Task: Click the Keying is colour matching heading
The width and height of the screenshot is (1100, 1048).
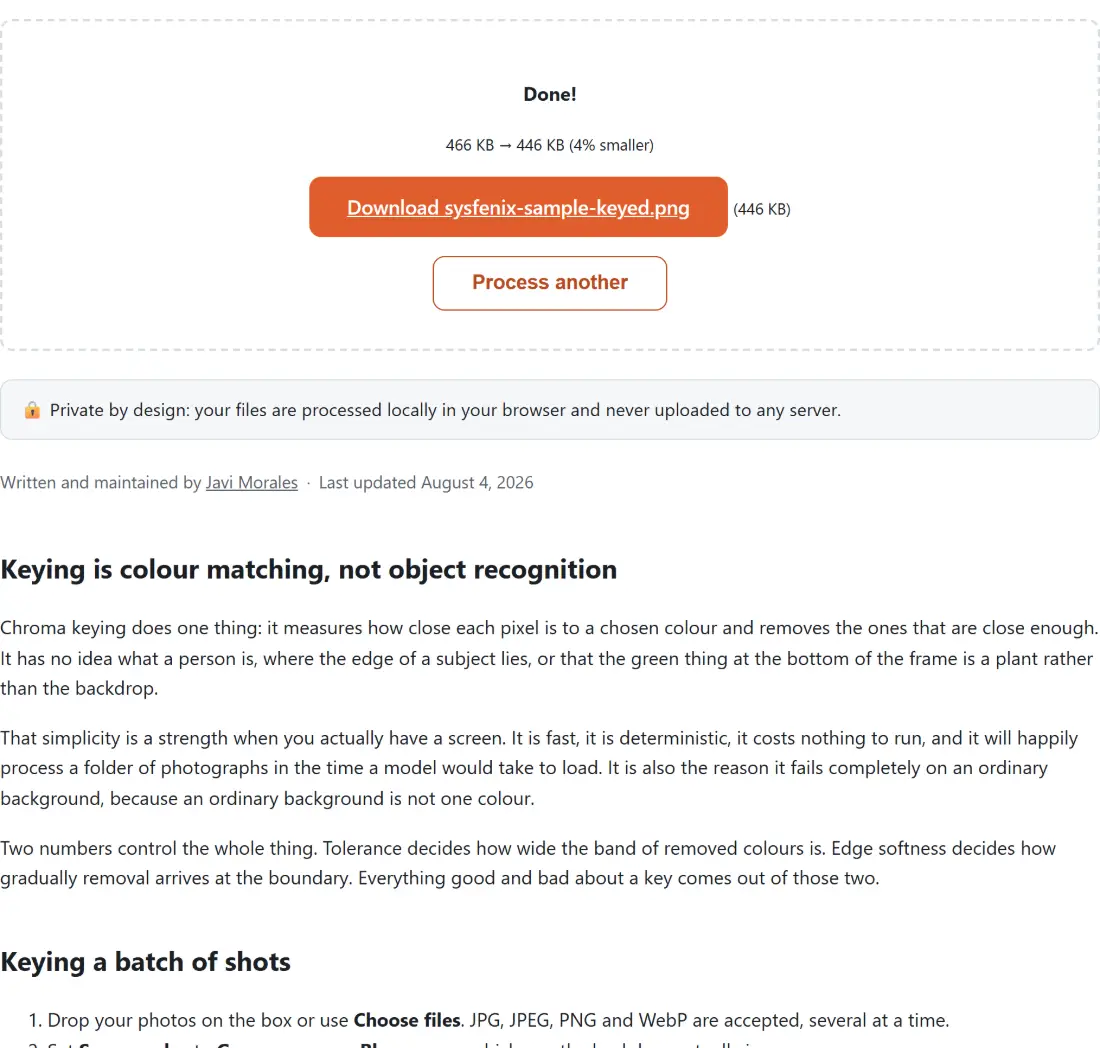Action: coord(309,570)
